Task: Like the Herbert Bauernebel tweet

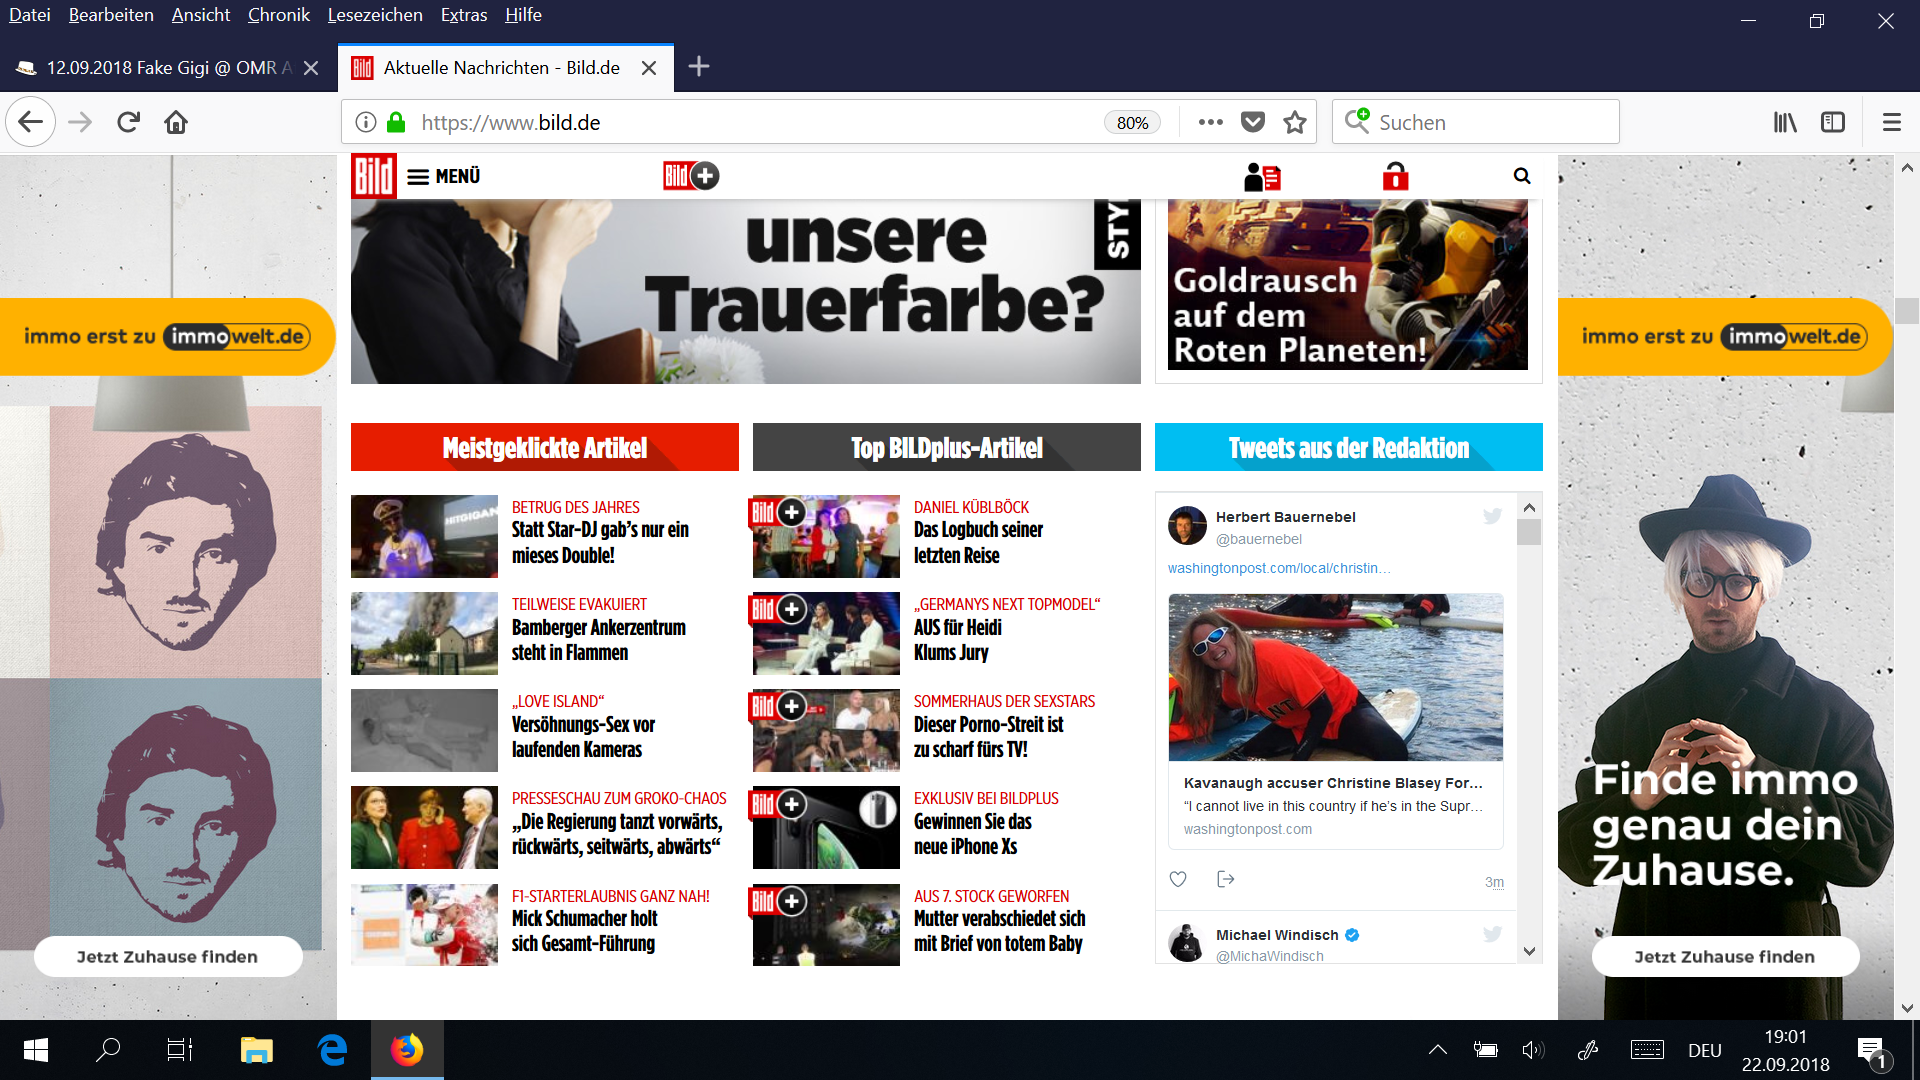Action: point(1178,879)
